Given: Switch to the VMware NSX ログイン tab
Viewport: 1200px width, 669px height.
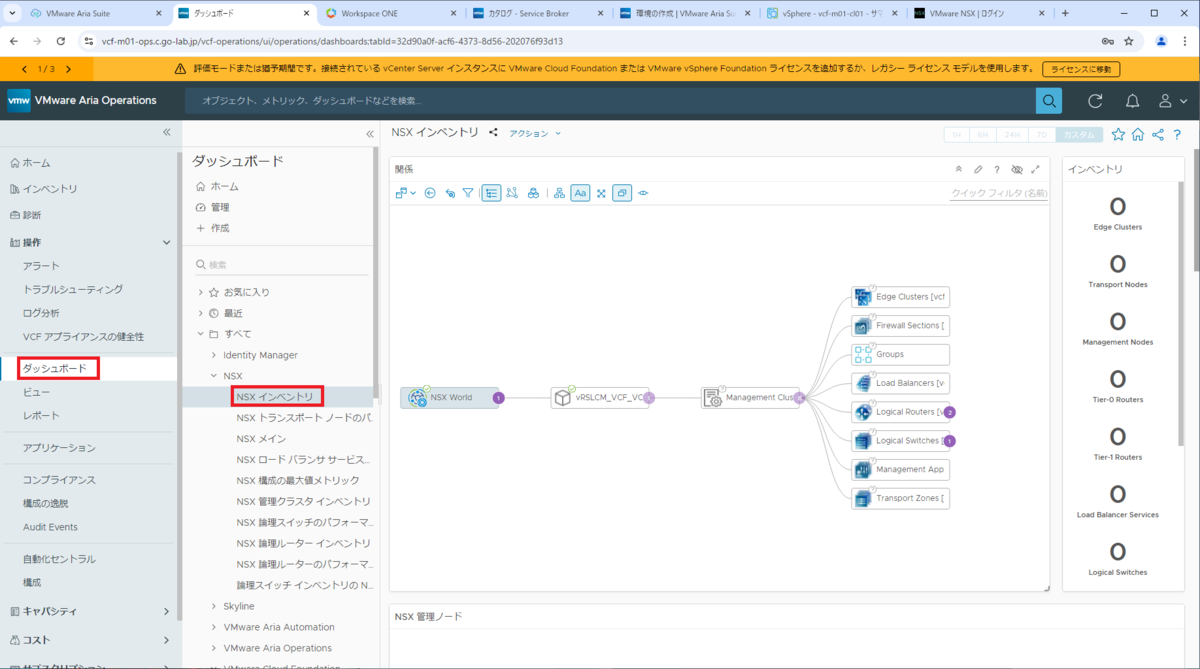Looking at the screenshot, I should point(977,13).
